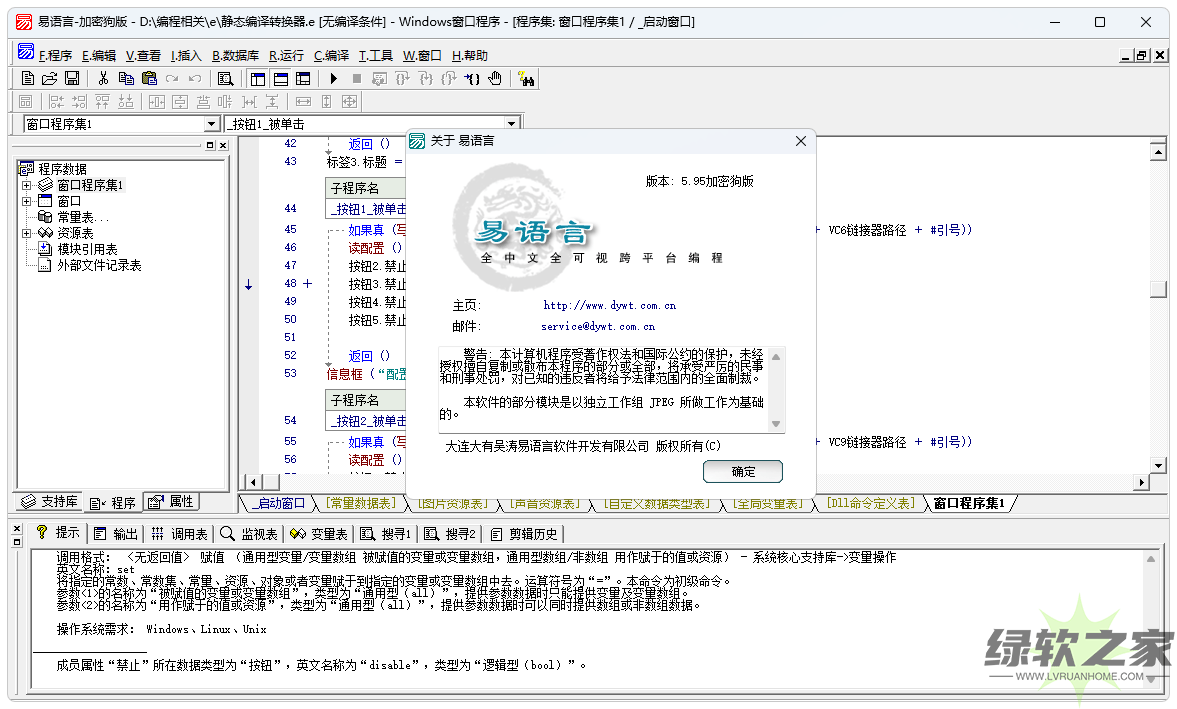This screenshot has width=1177, height=709.
Task: Click the Open file folder icon
Action: tap(50, 78)
